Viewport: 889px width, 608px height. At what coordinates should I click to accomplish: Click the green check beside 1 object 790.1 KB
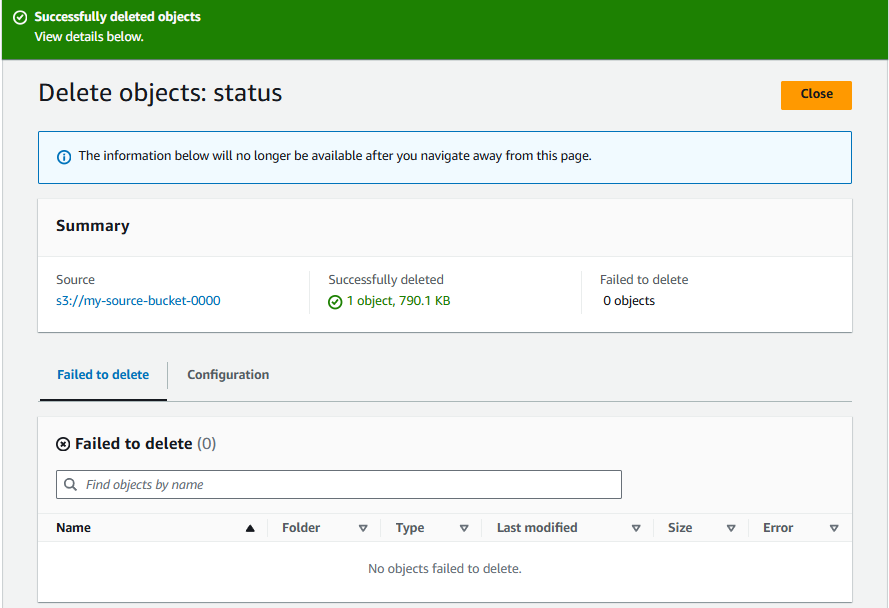click(335, 301)
